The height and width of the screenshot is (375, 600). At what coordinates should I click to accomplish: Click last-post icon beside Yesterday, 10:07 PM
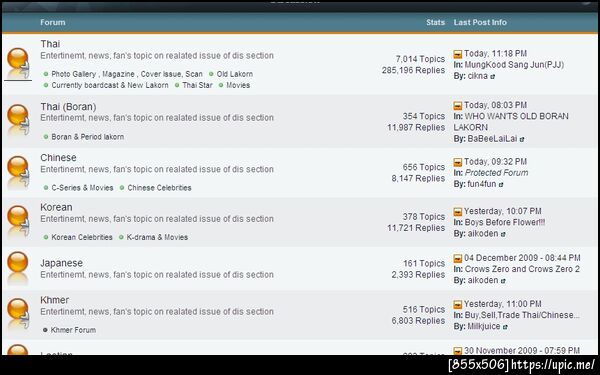pos(458,212)
